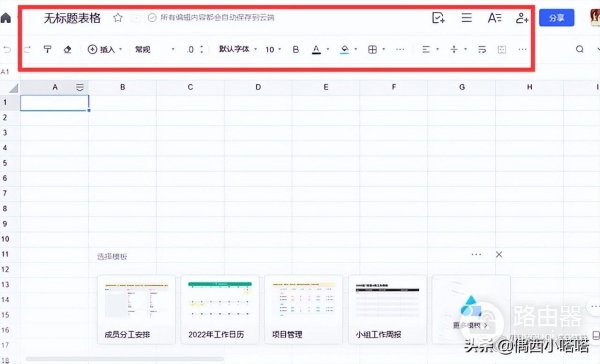Open the search magnifier icon
This screenshot has height=364, width=600.
(x=580, y=49)
